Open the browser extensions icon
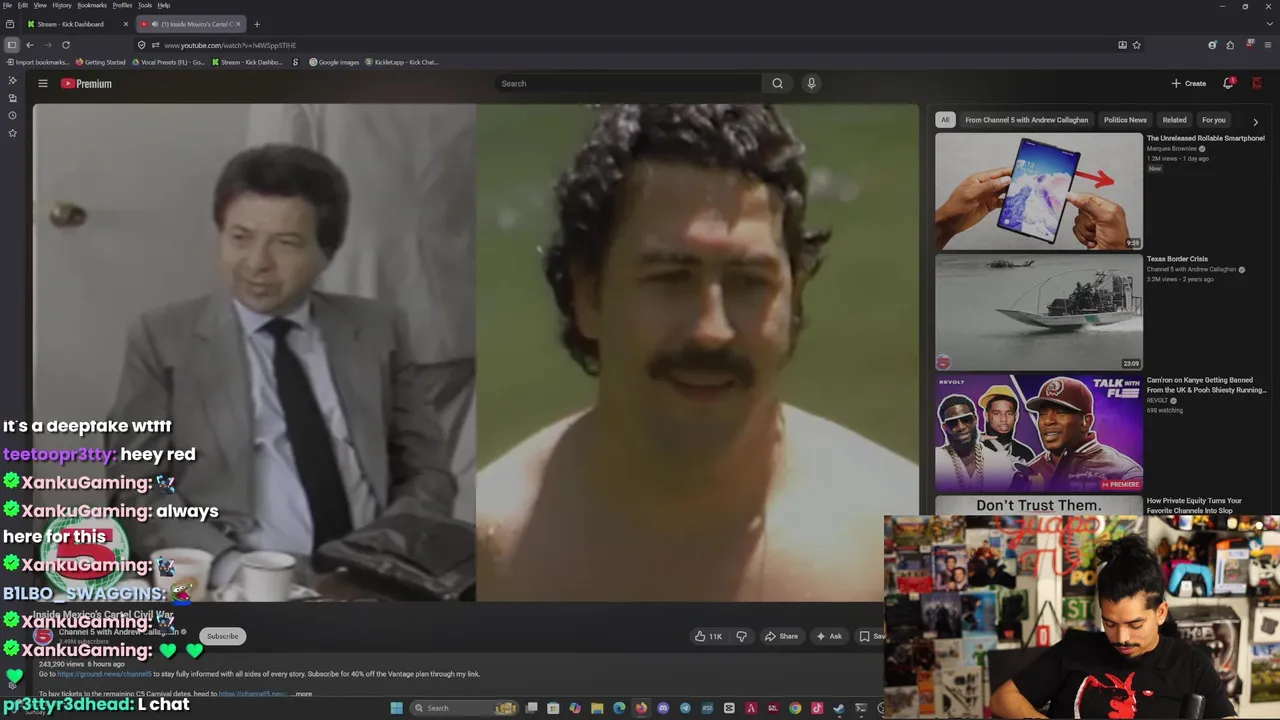Screen dimensions: 1280x720 (x=1230, y=45)
